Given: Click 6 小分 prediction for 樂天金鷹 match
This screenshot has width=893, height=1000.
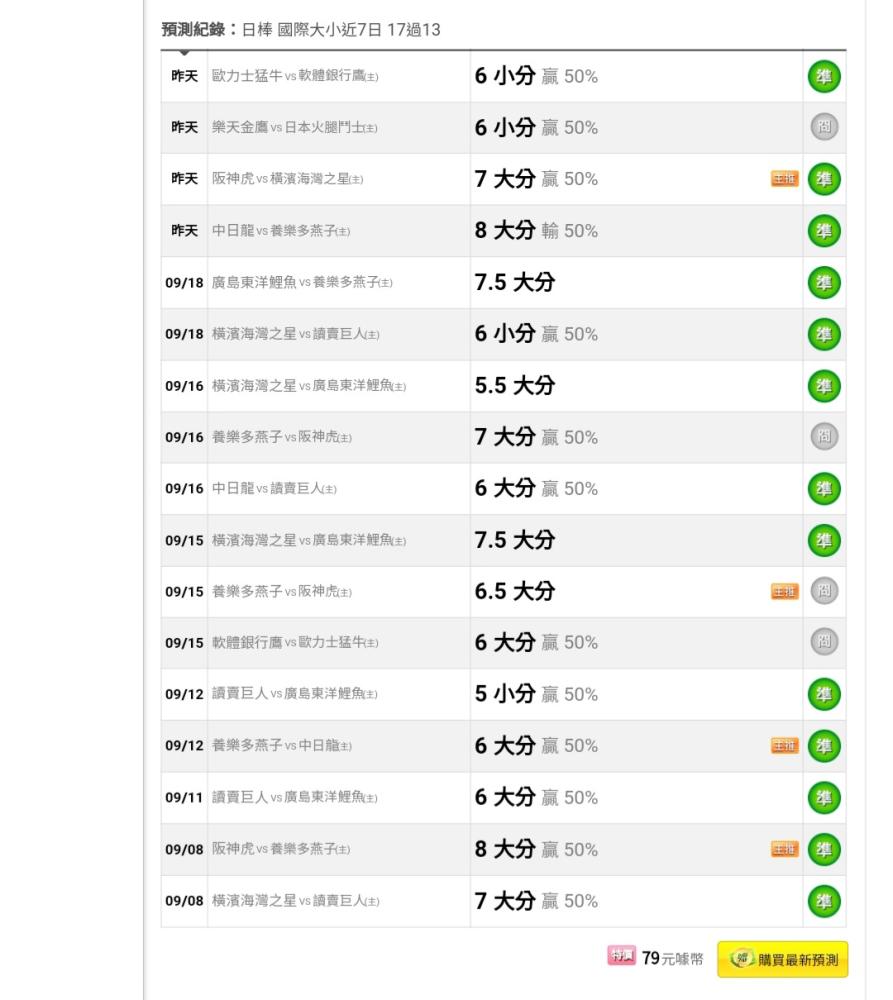Looking at the screenshot, I should [536, 128].
